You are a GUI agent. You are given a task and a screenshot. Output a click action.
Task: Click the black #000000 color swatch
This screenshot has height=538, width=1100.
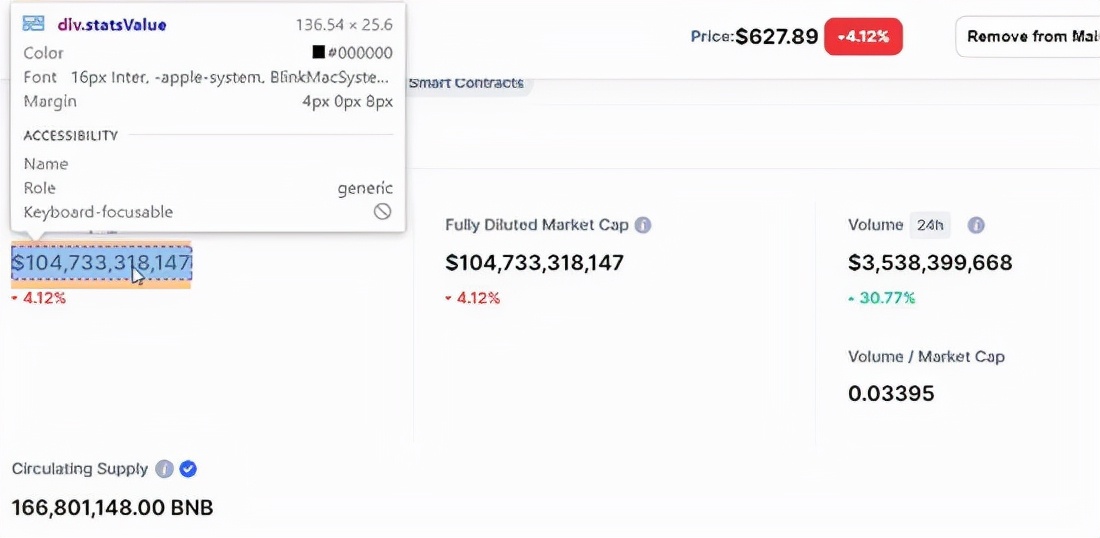point(318,52)
